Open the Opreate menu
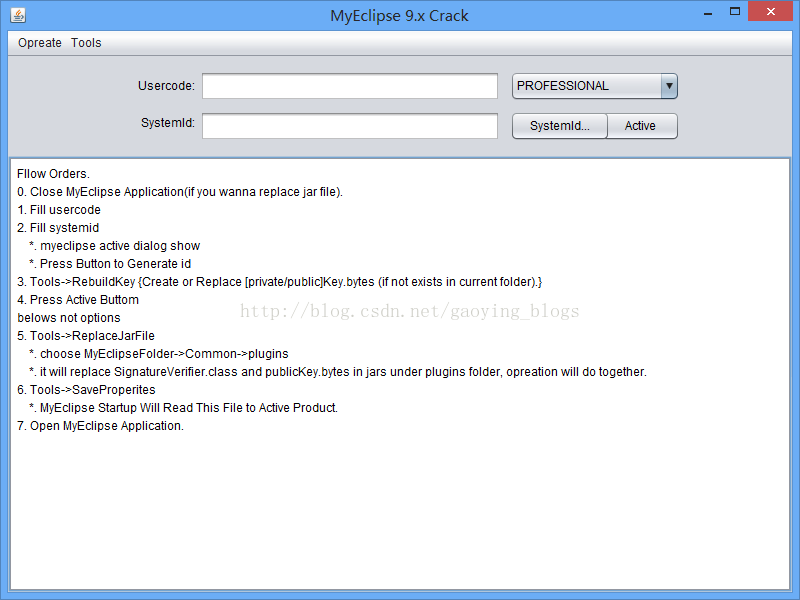Viewport: 800px width, 600px height. tap(40, 43)
